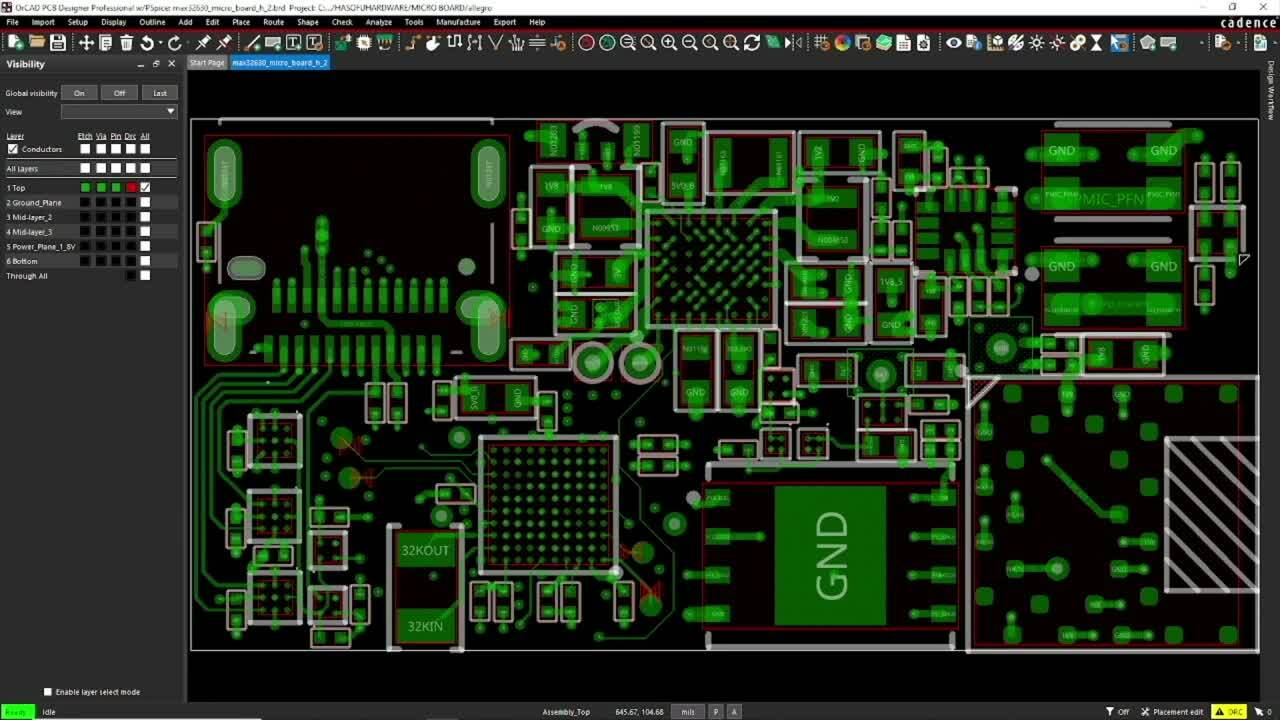Screen dimensions: 1280x720
Task: Open the mils units dropdown in status bar
Action: (688, 711)
